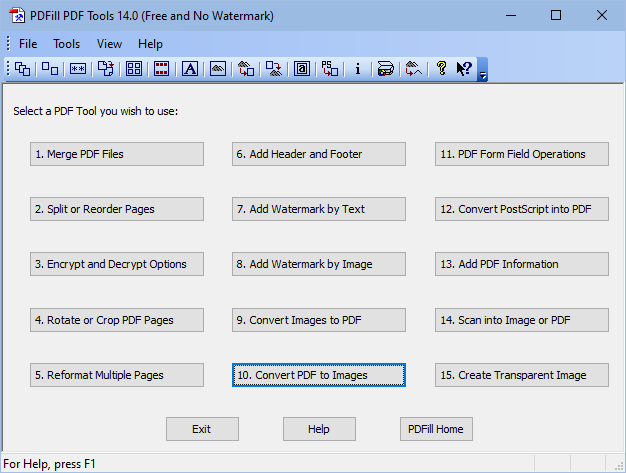
Task: Click the context help arrow-question icon
Action: click(x=464, y=69)
